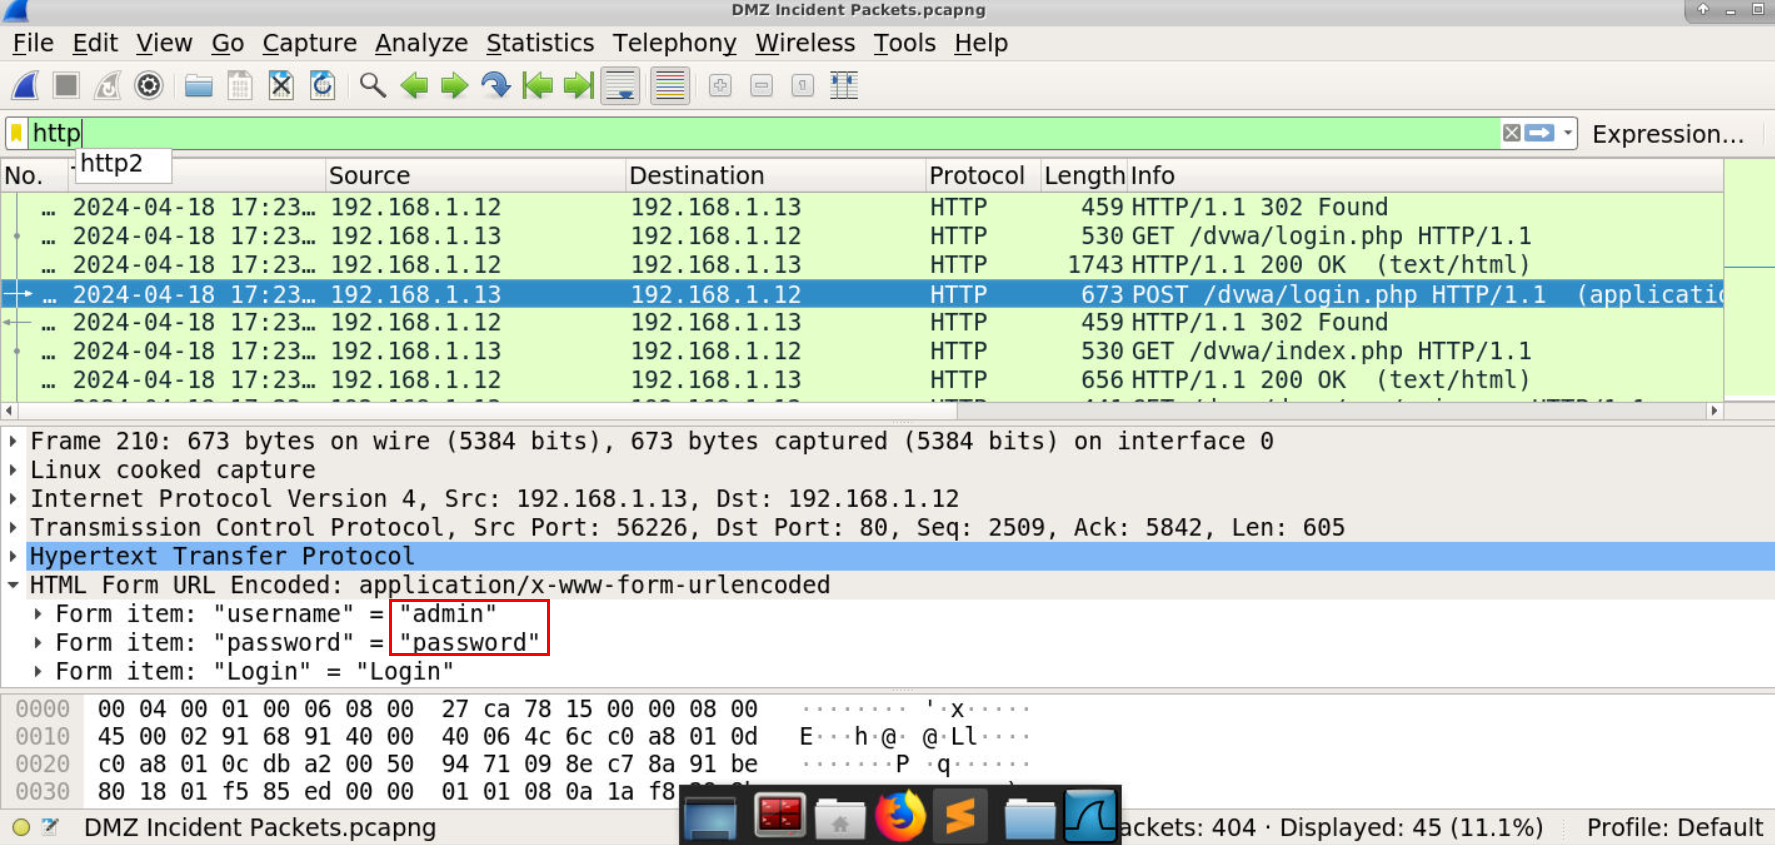Image resolution: width=1775 pixels, height=845 pixels.
Task: Open the Statistics menu
Action: pyautogui.click(x=540, y=43)
